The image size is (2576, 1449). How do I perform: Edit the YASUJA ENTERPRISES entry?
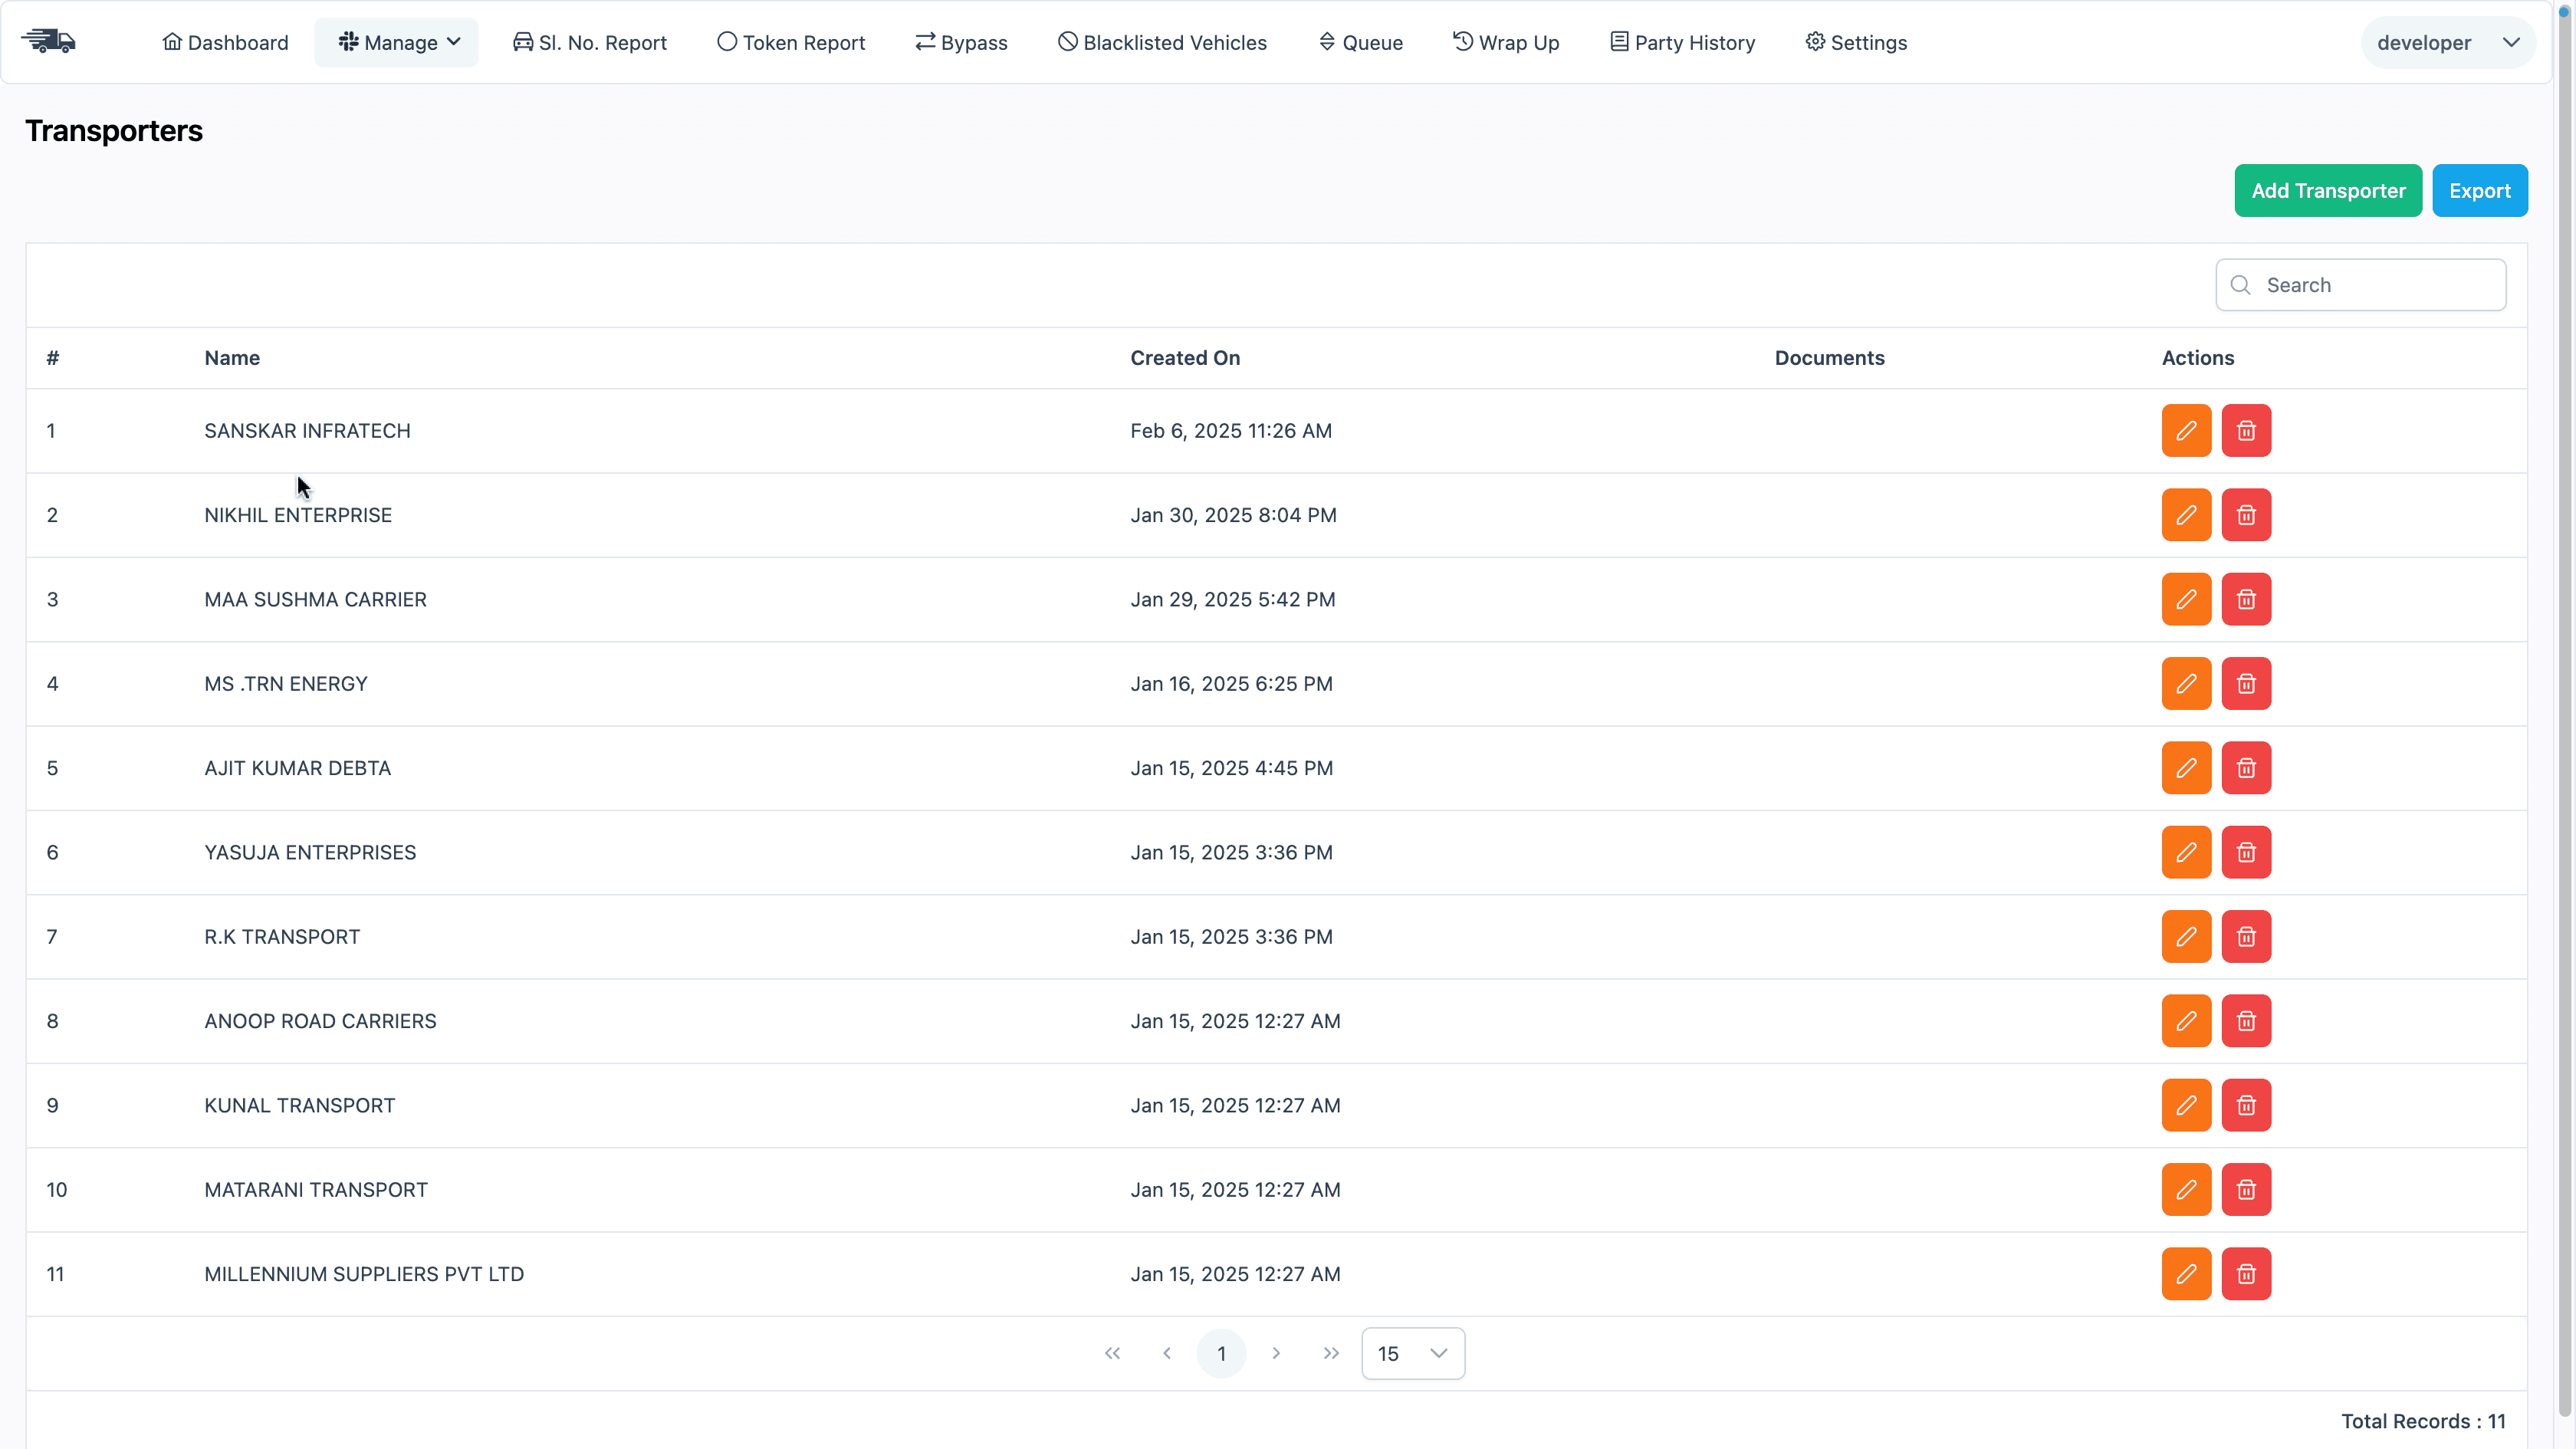point(2186,852)
